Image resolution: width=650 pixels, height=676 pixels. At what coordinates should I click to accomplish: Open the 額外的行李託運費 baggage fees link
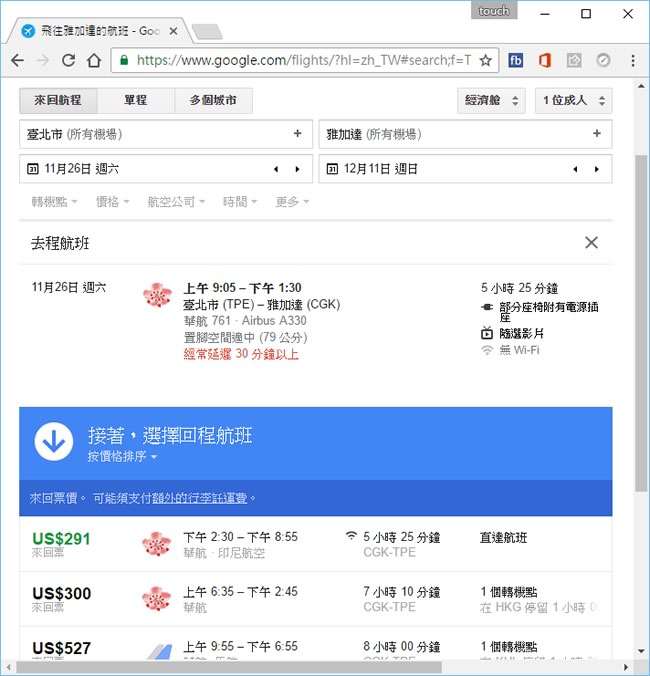tap(200, 498)
